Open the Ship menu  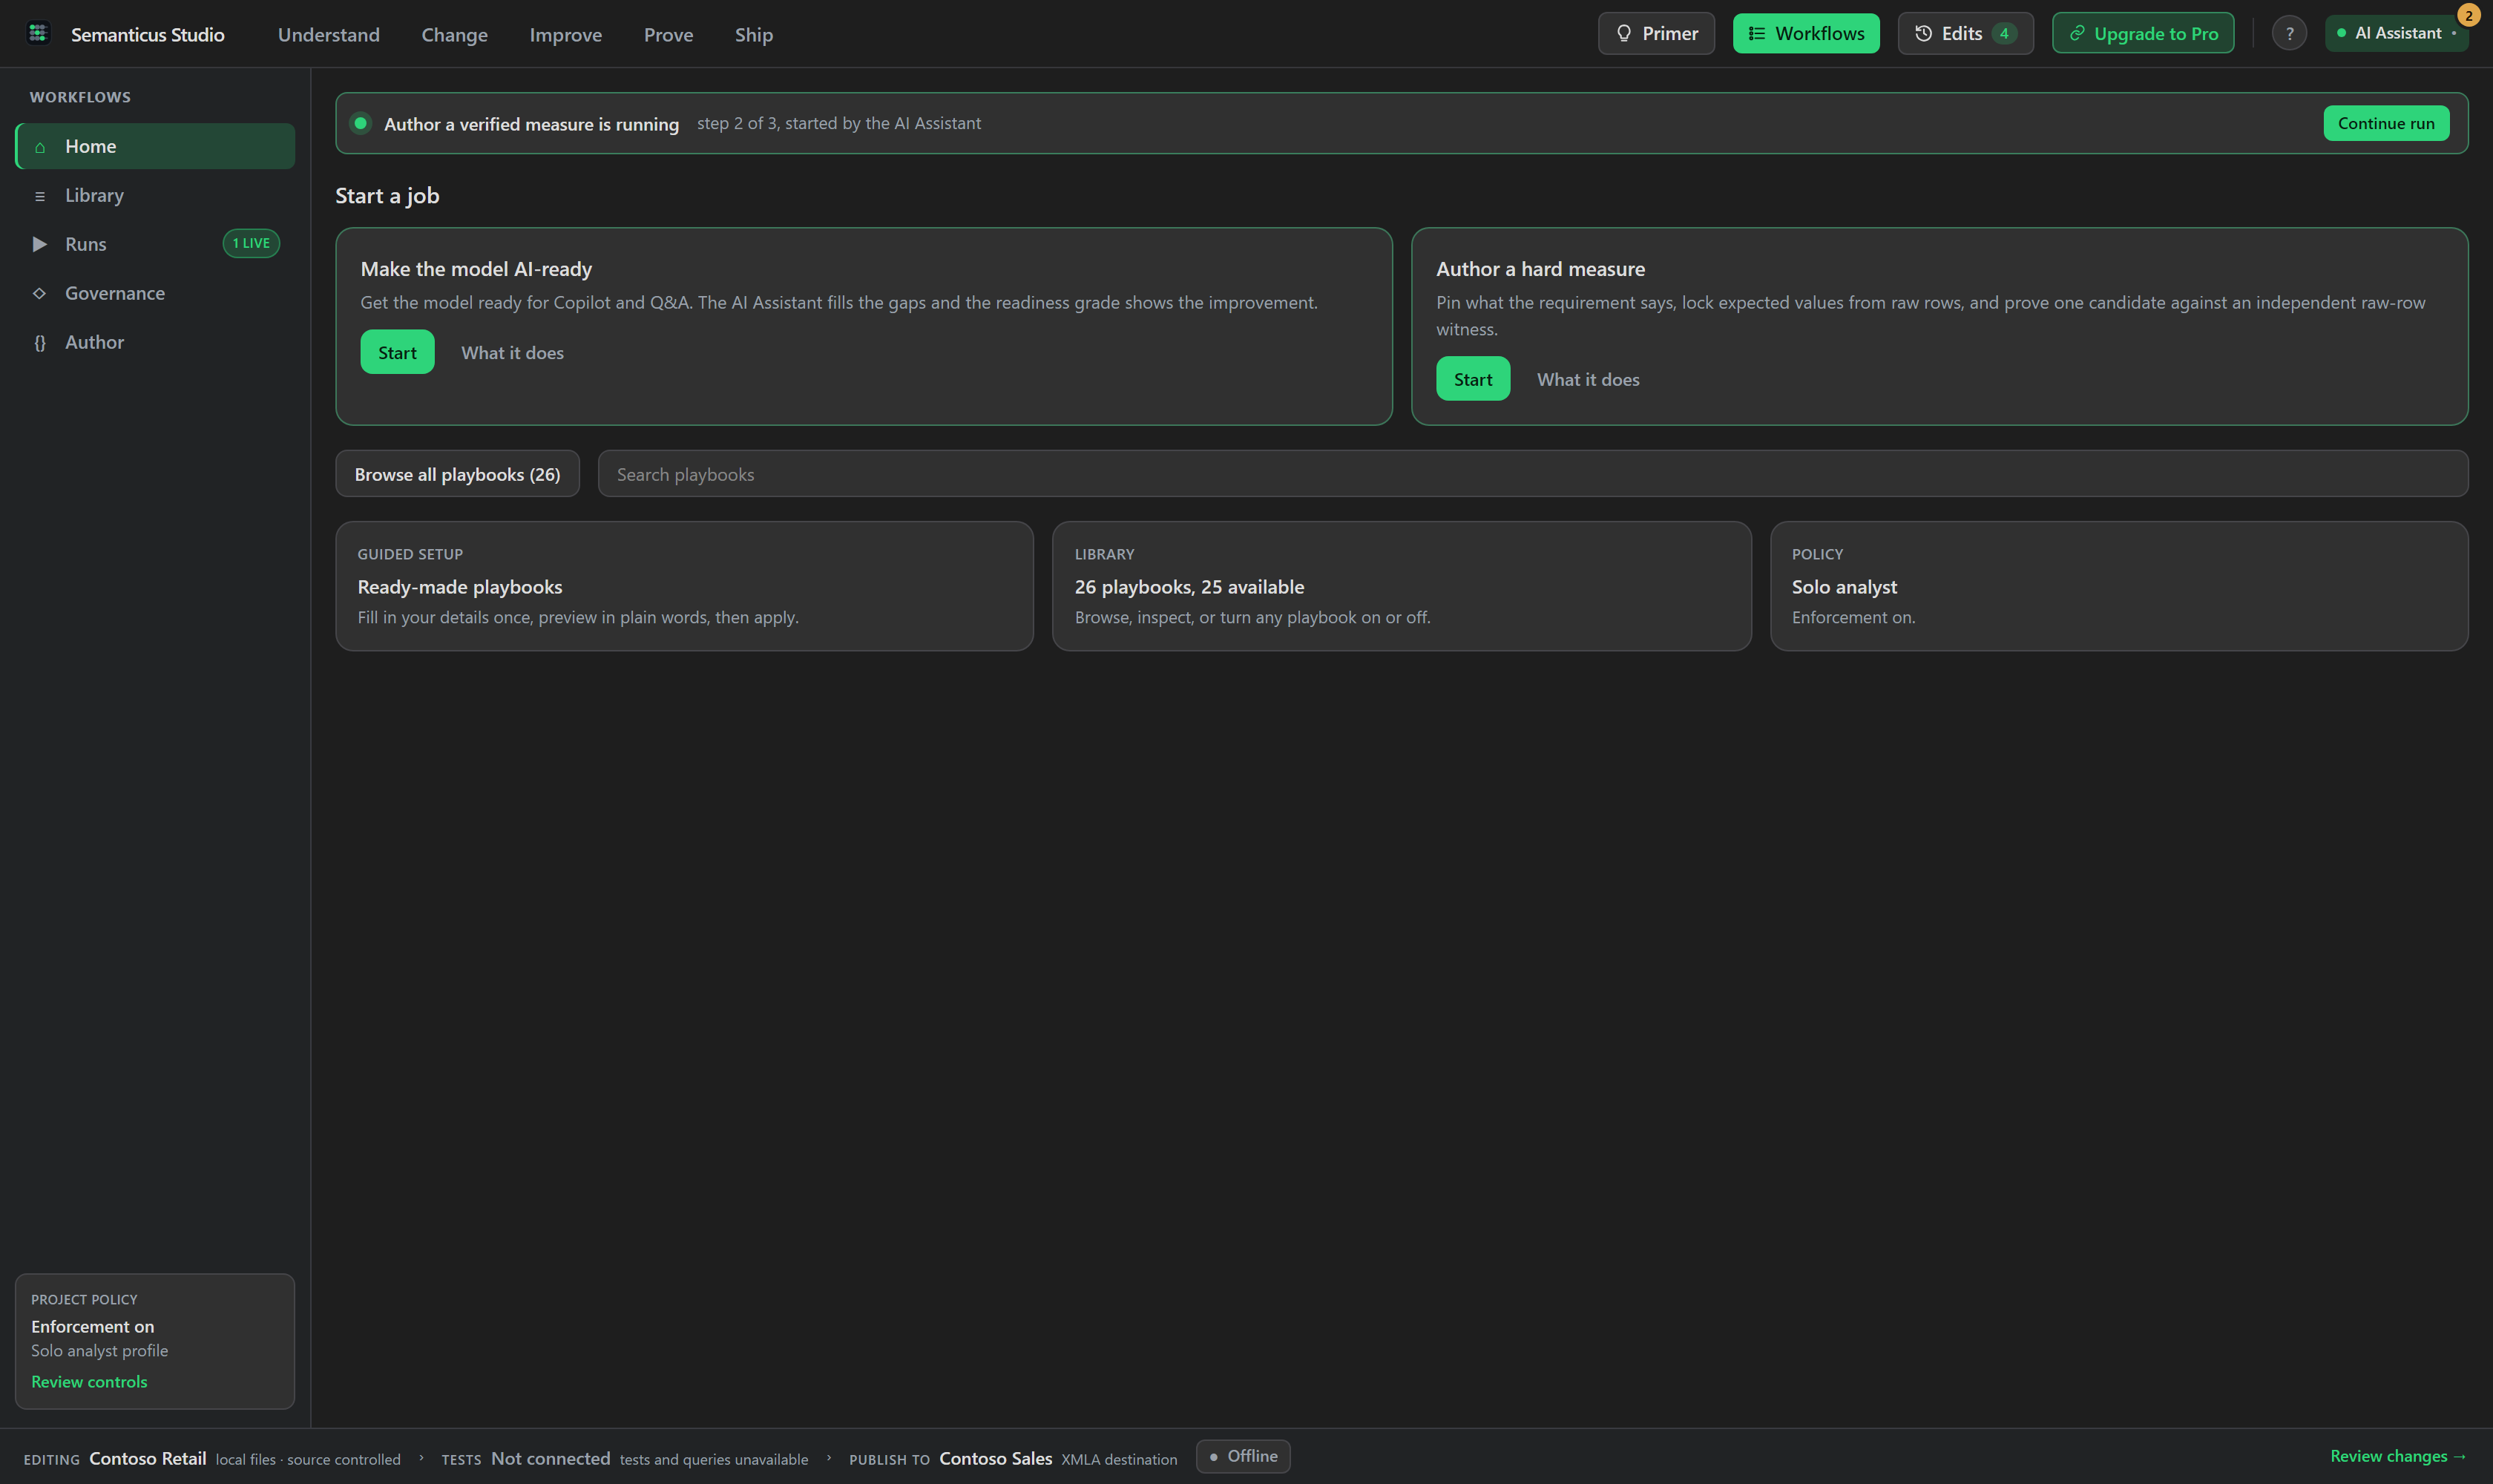[x=754, y=35]
